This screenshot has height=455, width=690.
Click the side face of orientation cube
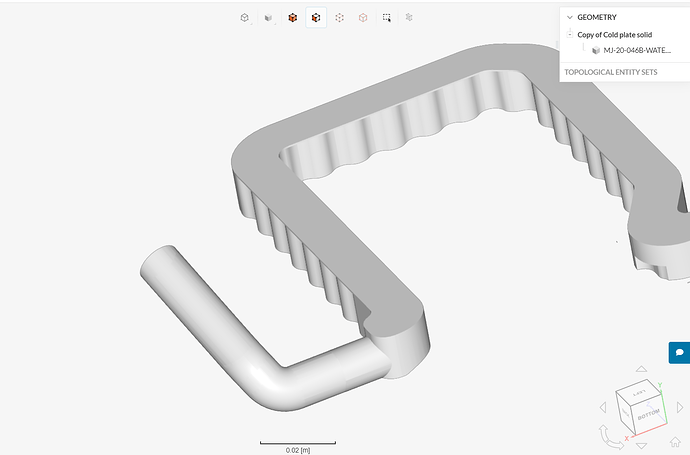click(x=625, y=413)
